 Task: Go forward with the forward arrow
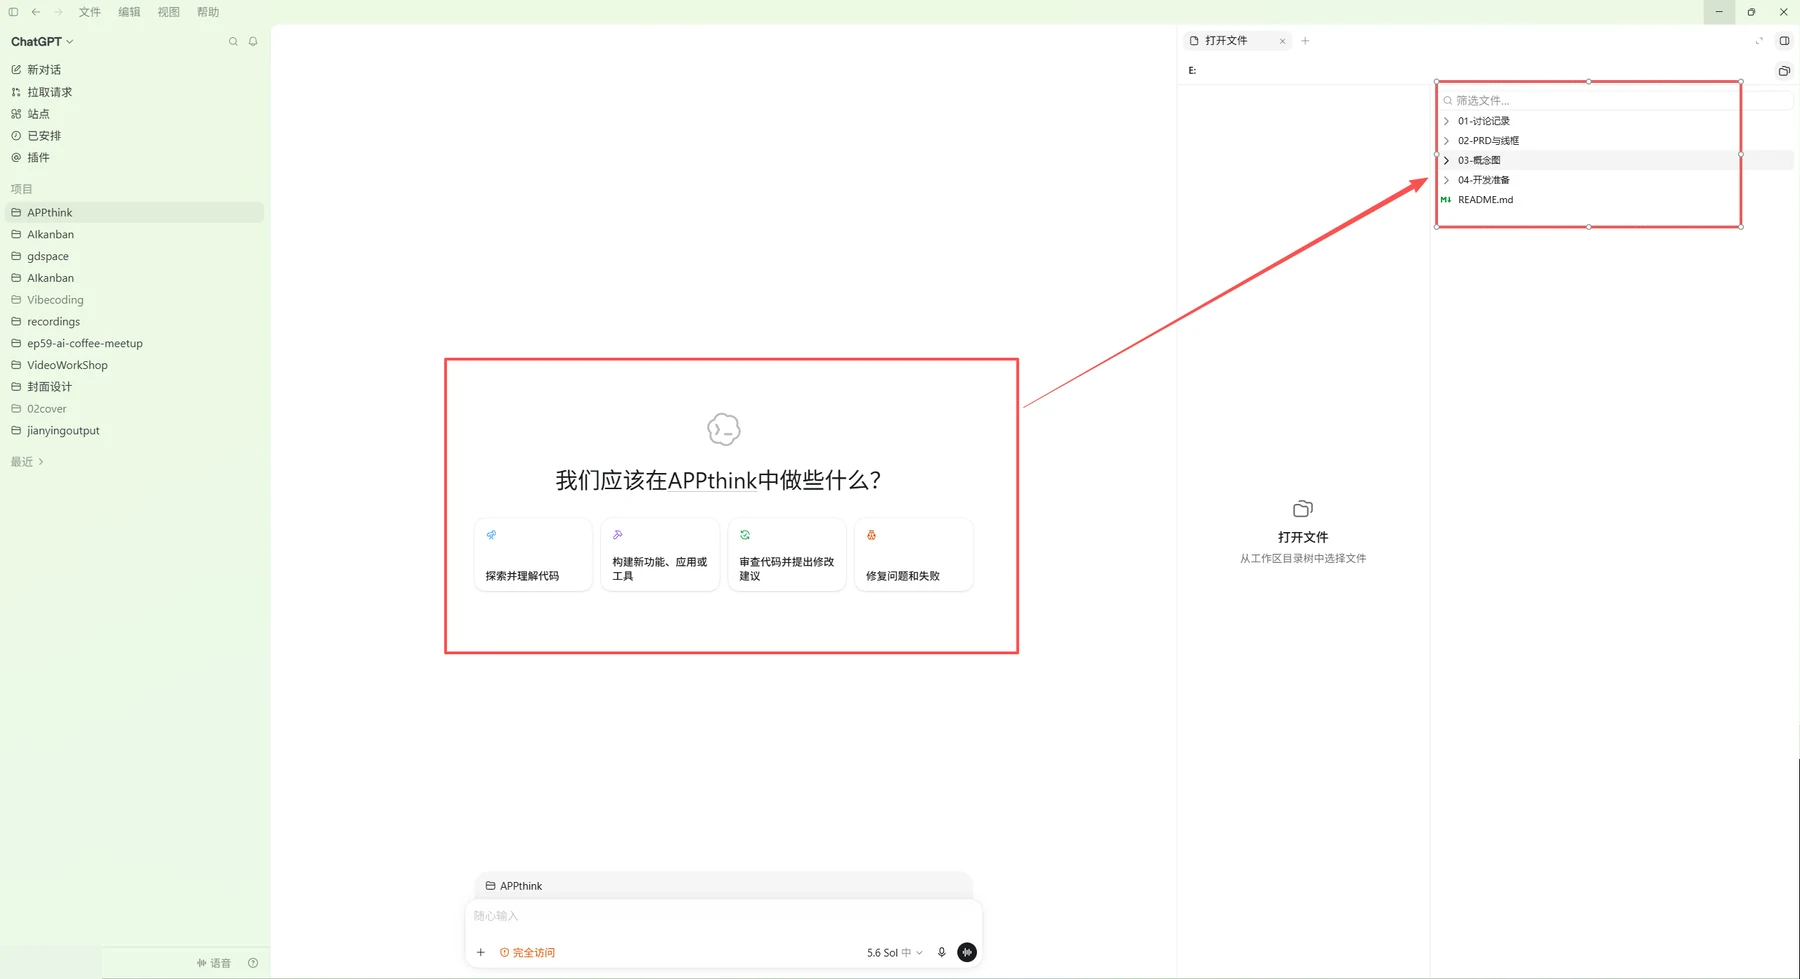(58, 12)
